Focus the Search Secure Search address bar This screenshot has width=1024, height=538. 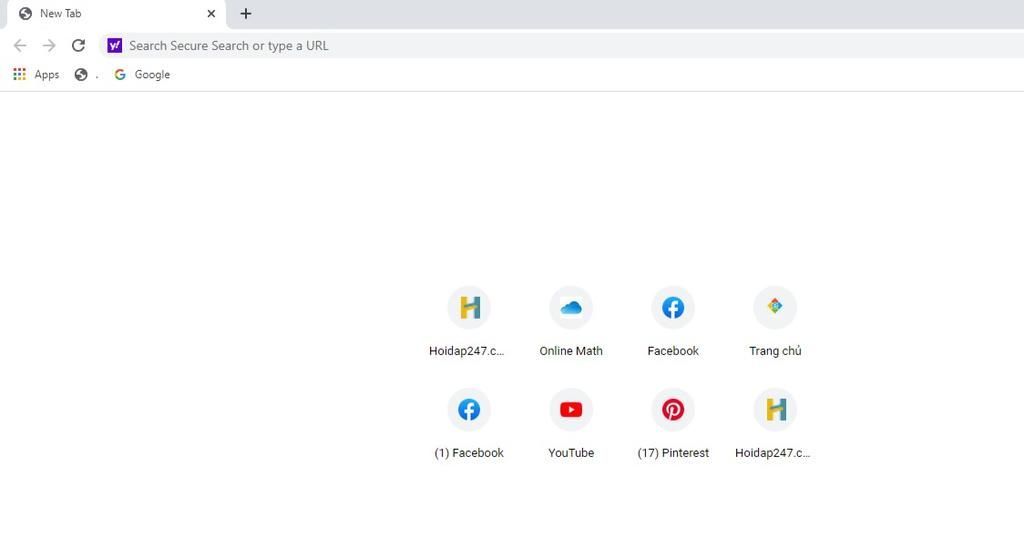[x=562, y=46]
